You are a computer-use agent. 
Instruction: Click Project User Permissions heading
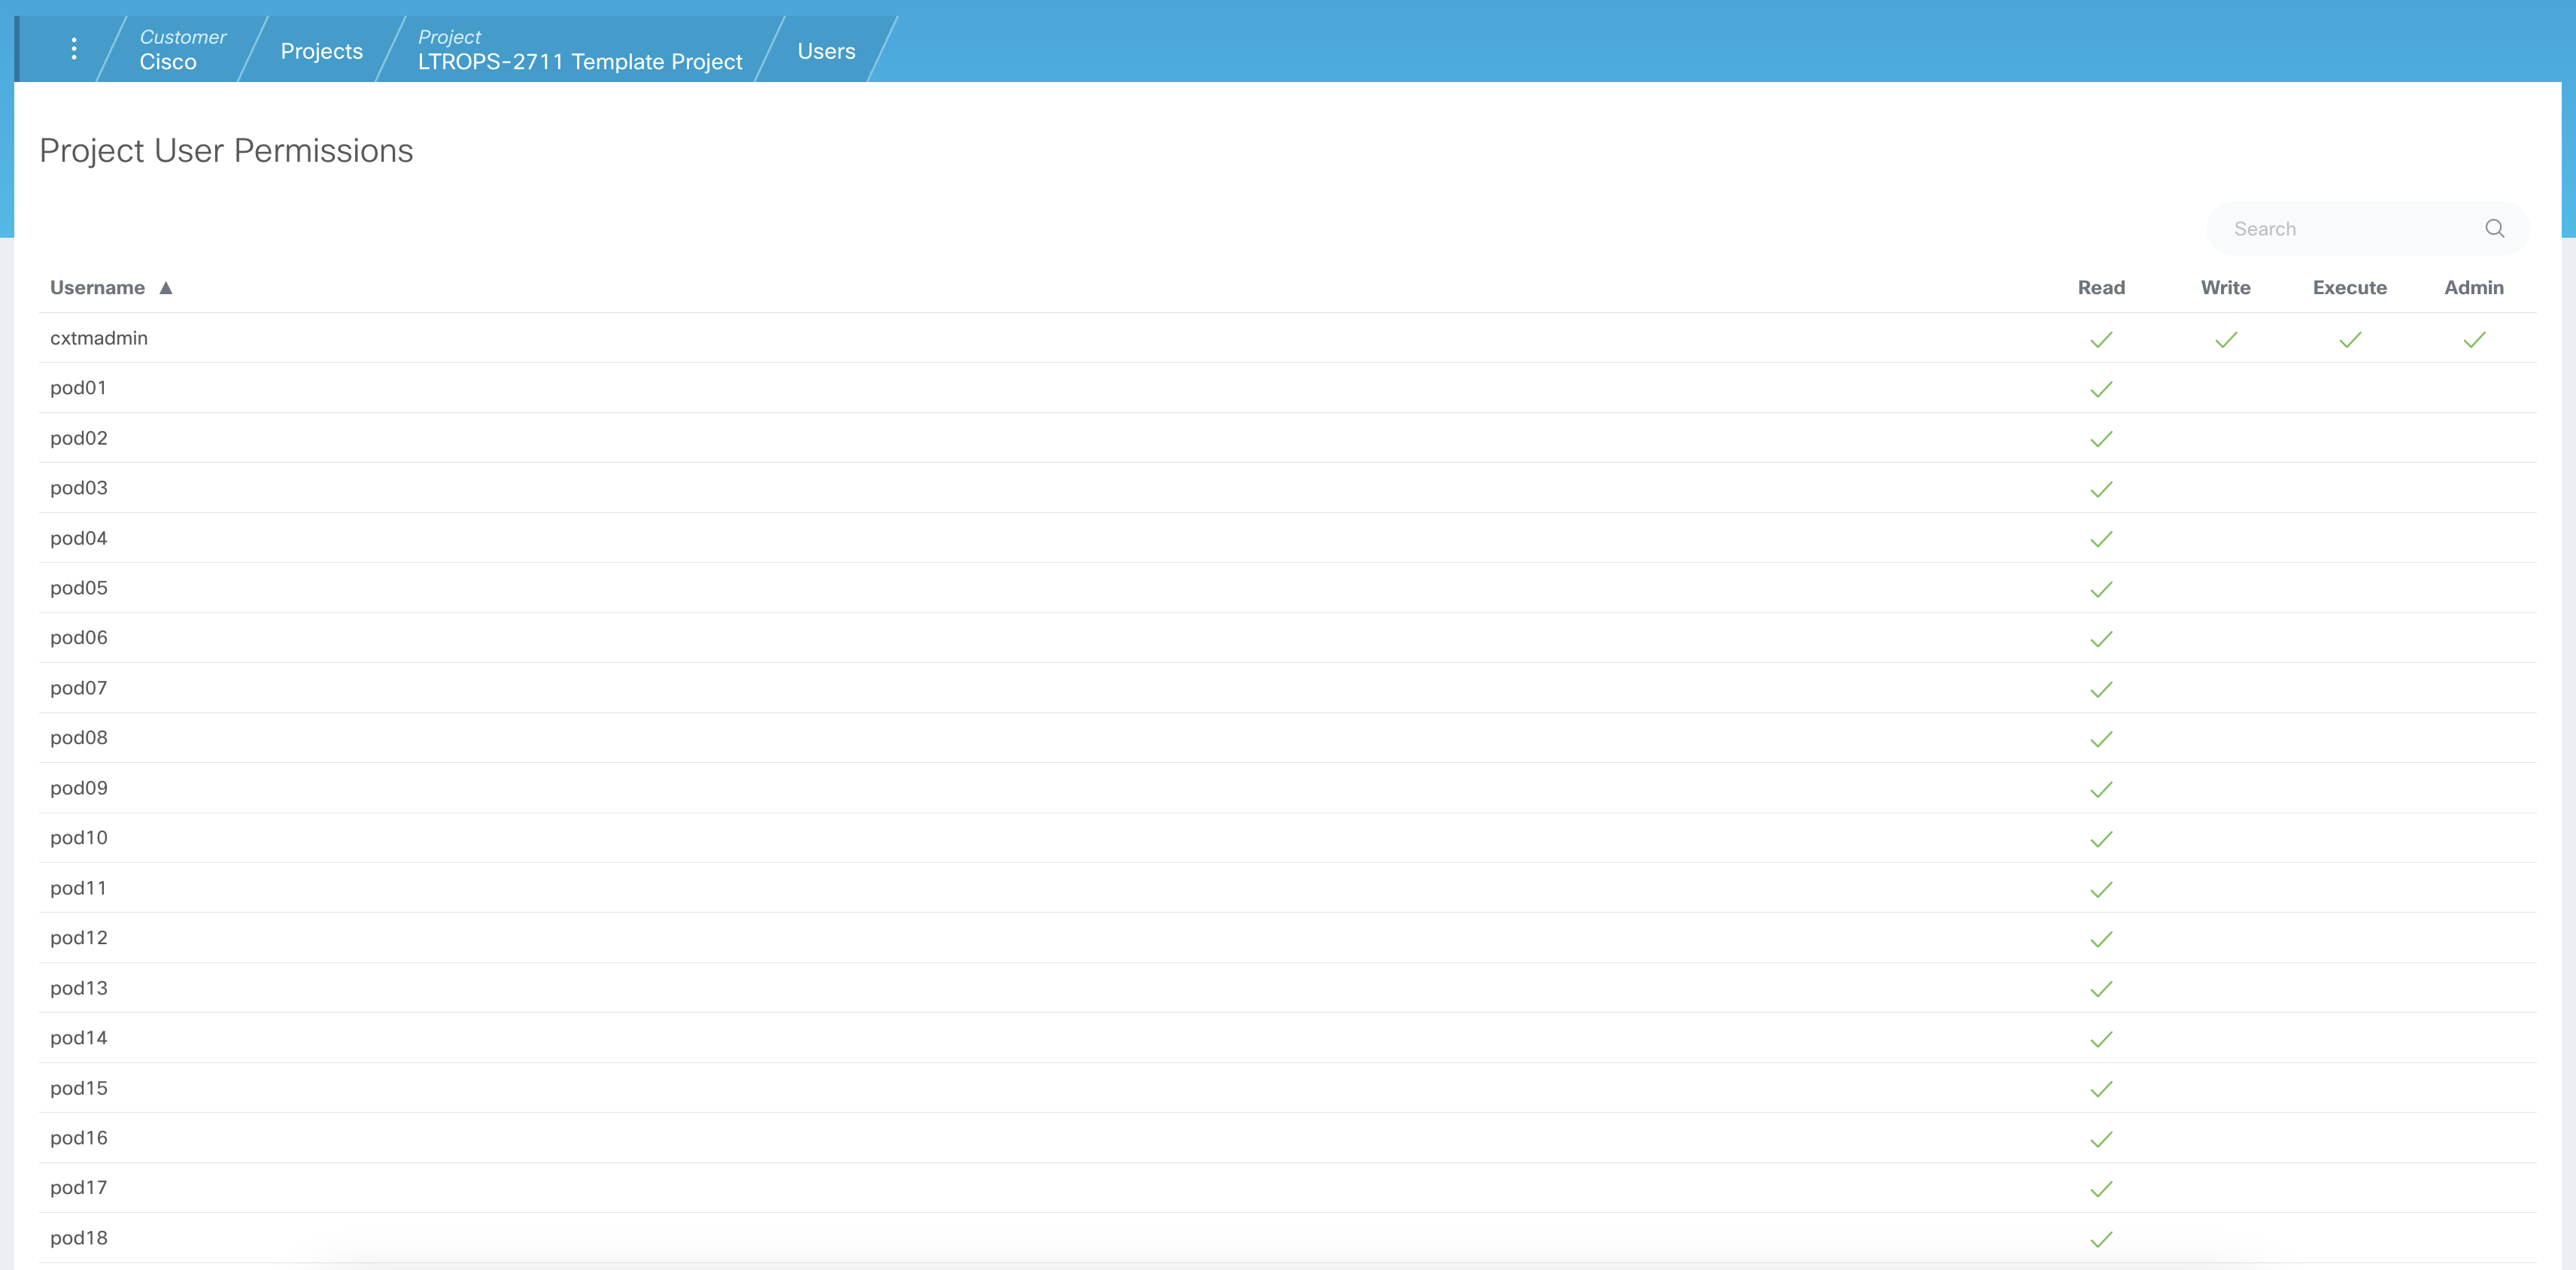pos(226,151)
